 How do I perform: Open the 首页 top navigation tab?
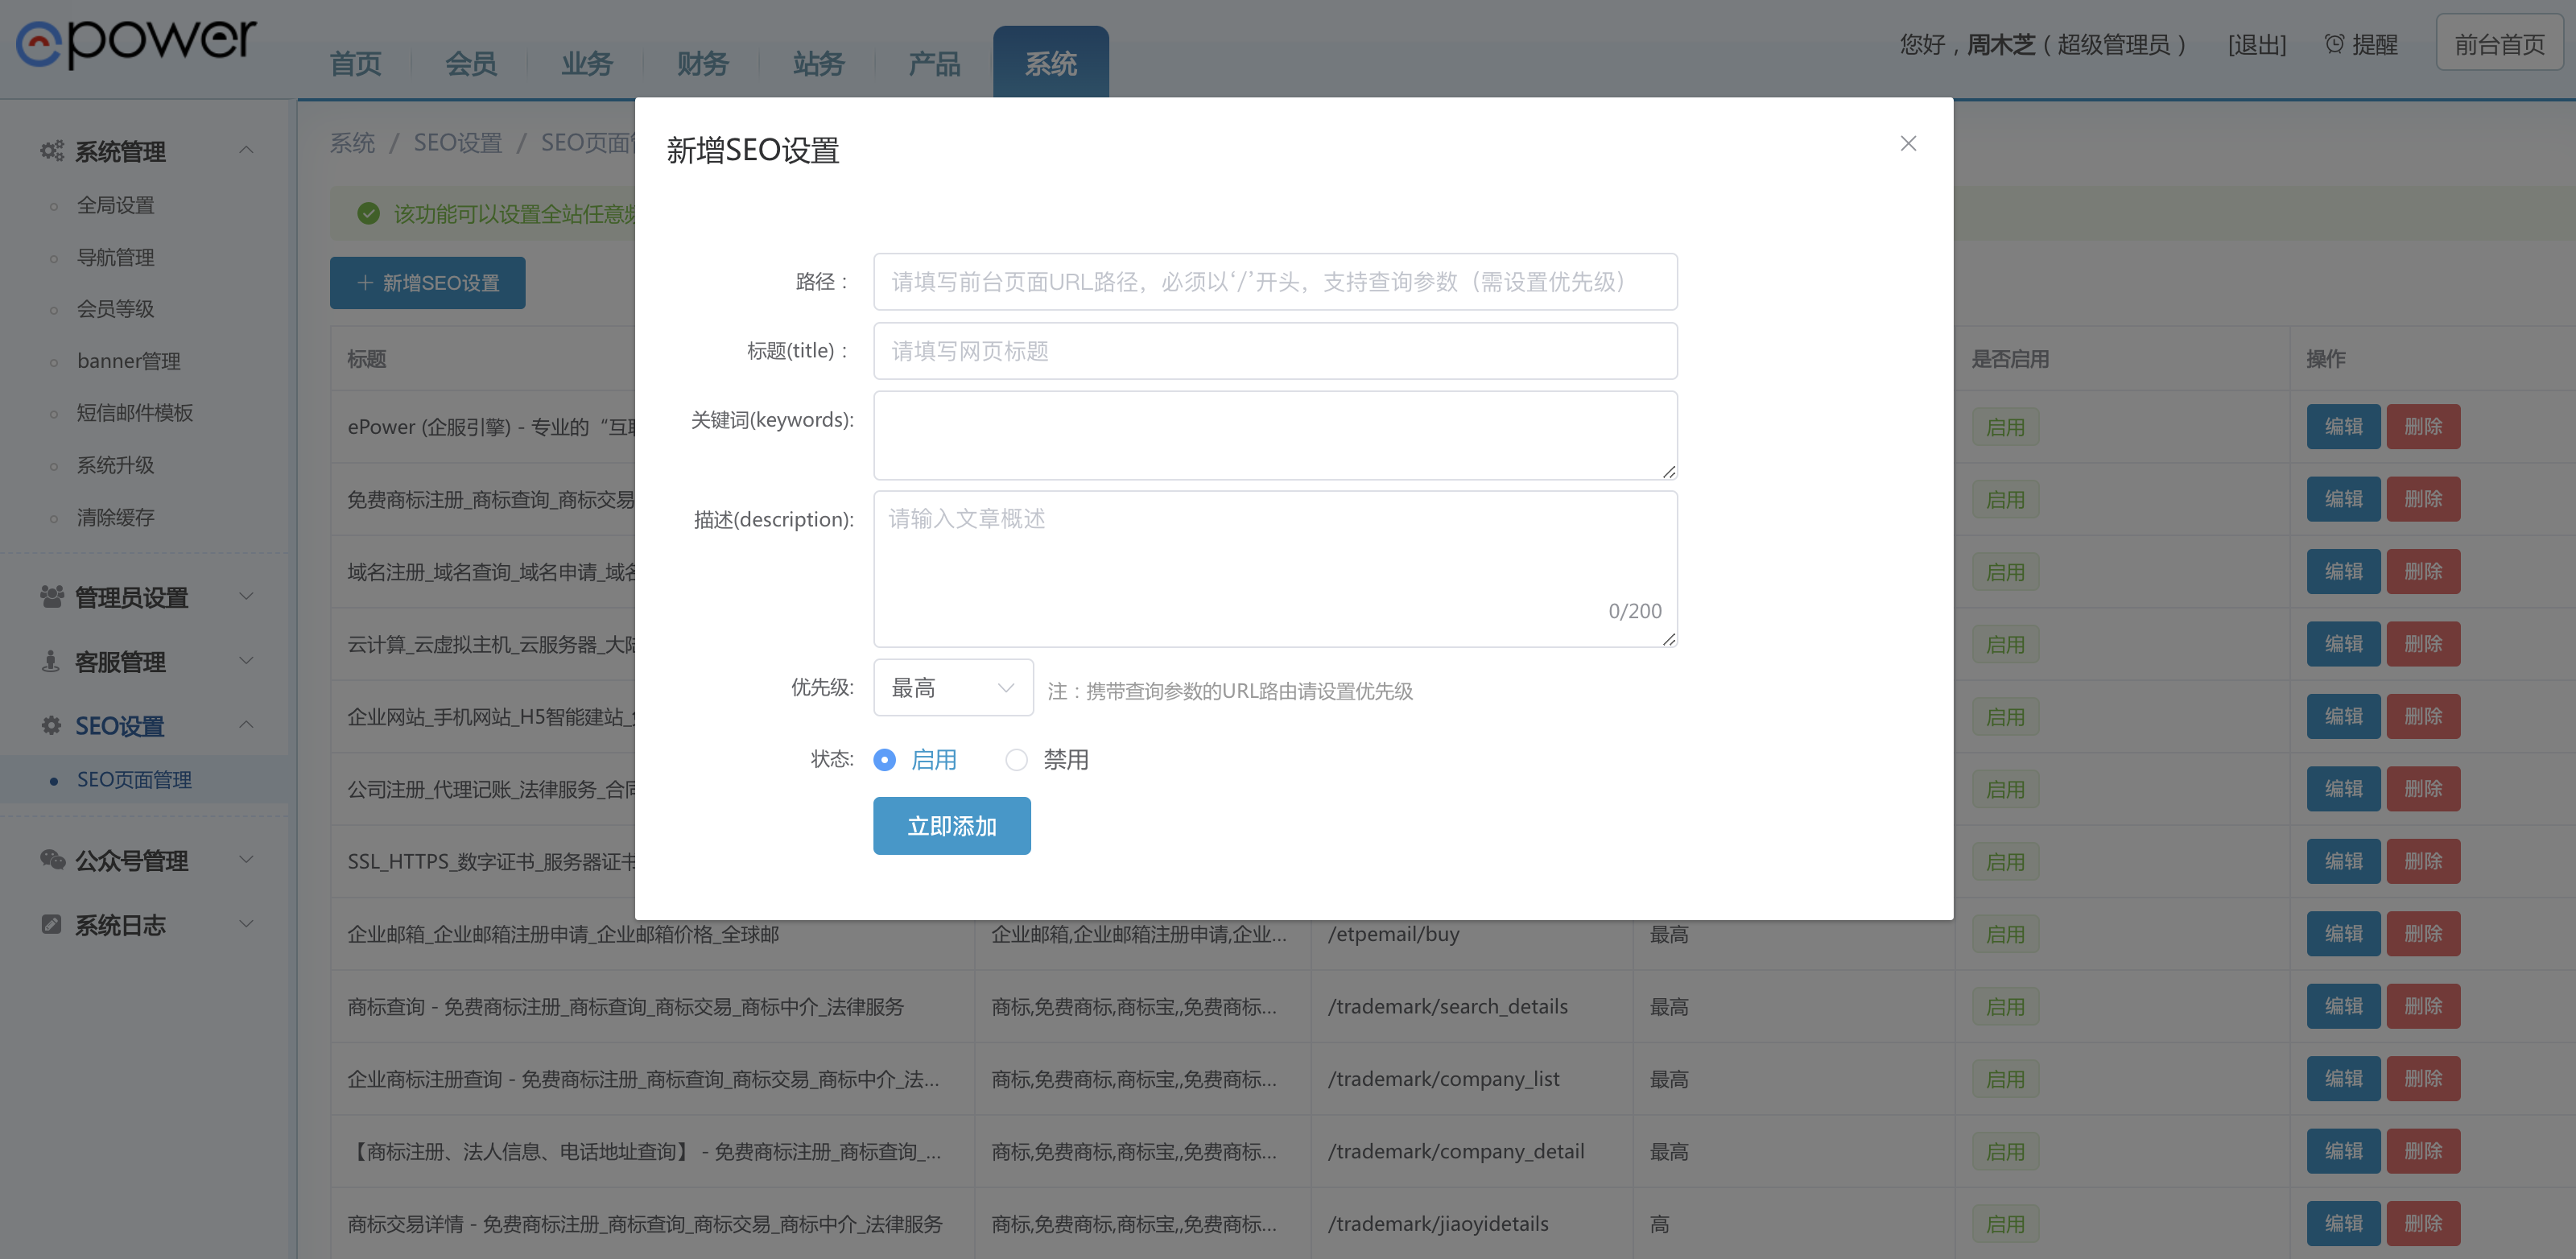click(x=355, y=64)
